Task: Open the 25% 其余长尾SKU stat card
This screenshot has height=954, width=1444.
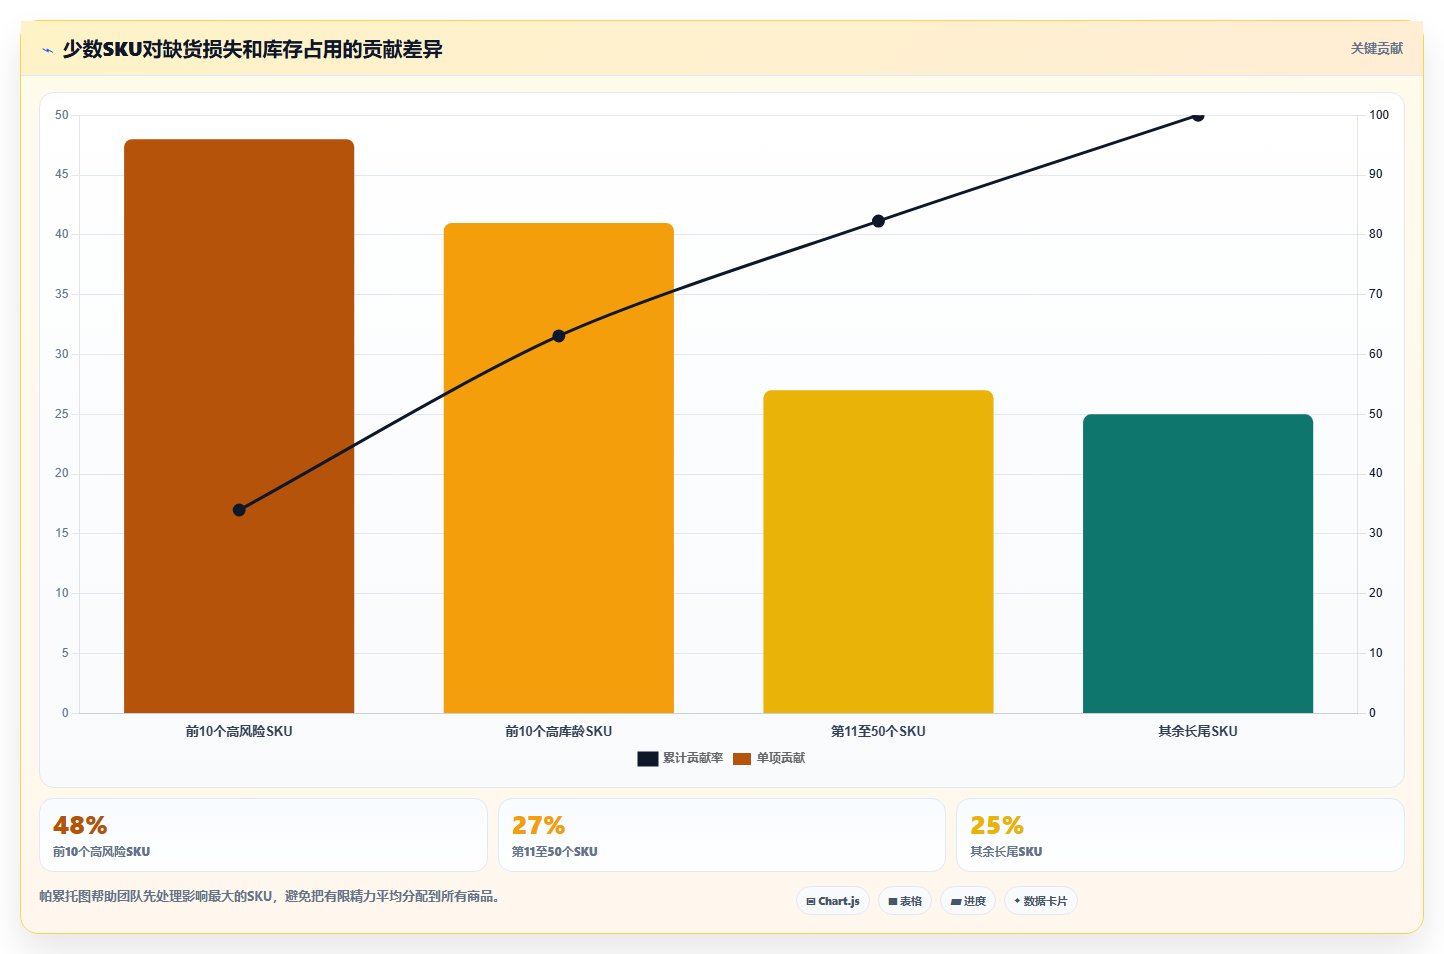Action: (x=1180, y=835)
